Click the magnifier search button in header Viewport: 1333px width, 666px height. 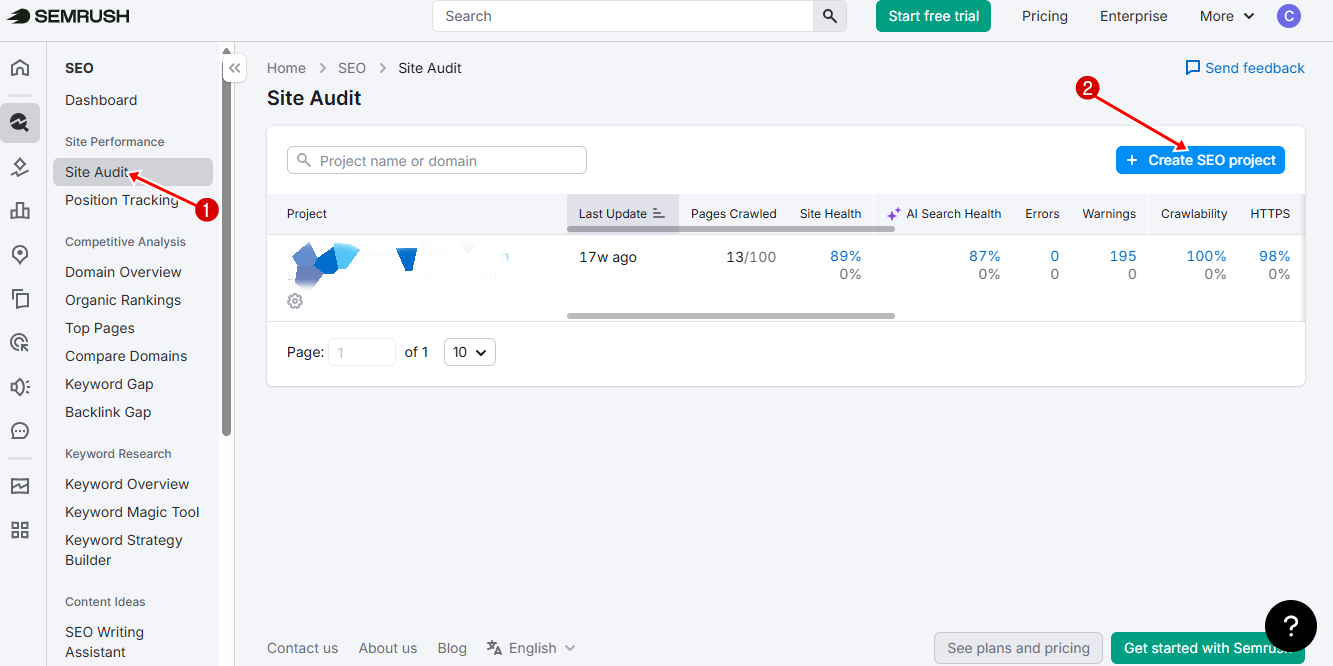(x=830, y=16)
